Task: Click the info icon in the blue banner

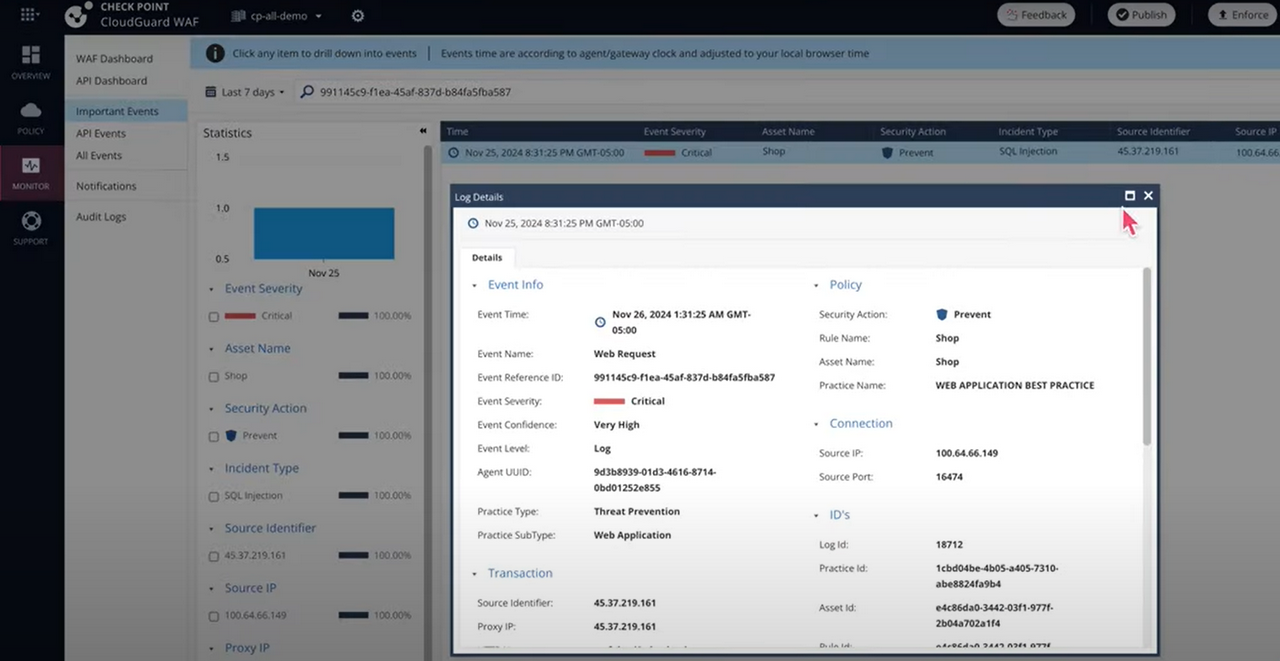Action: point(215,53)
